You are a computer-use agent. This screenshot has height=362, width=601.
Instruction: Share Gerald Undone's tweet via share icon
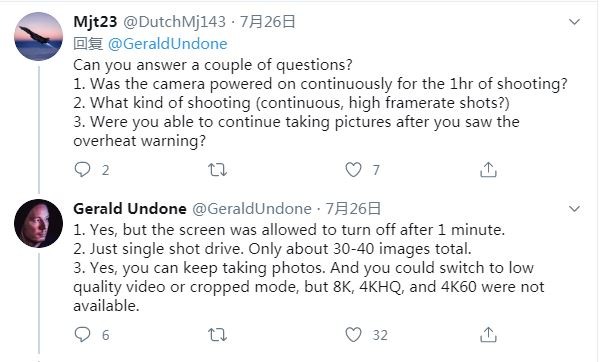(488, 334)
